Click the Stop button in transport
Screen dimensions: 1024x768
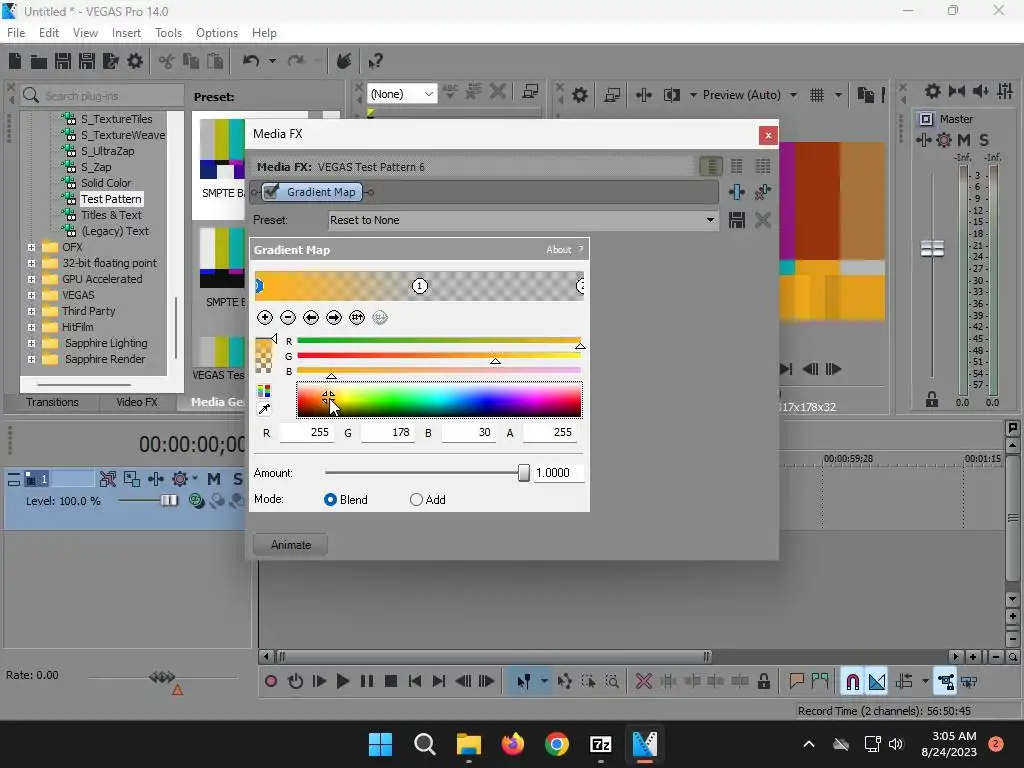[x=391, y=682]
